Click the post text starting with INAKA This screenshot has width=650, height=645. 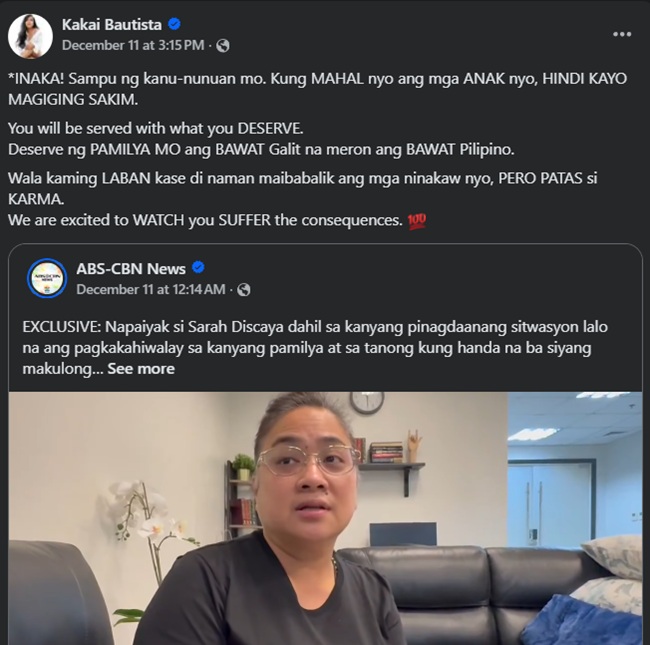point(317,89)
